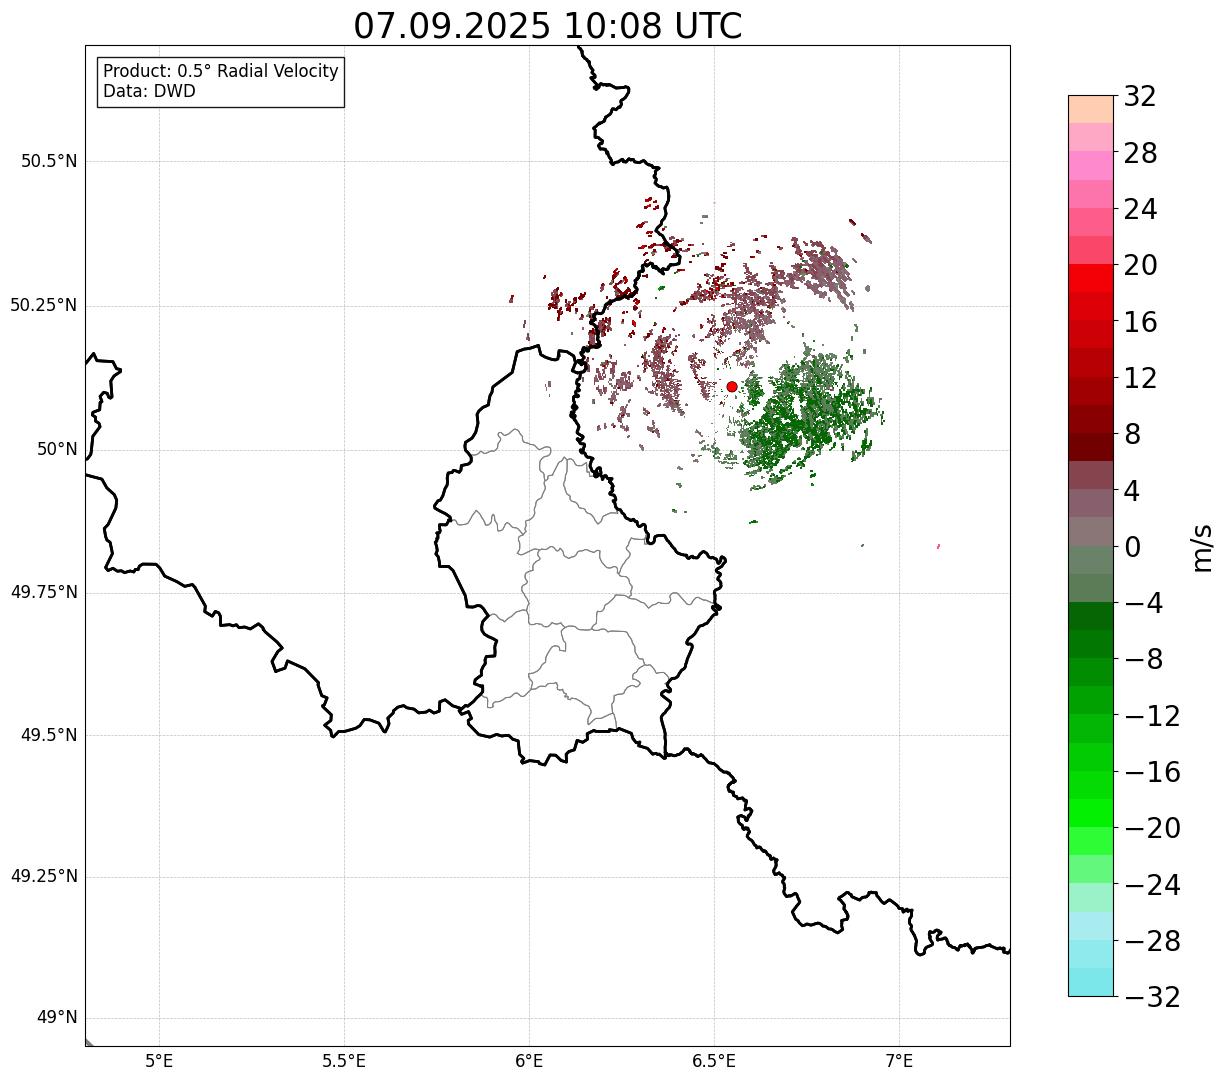
Task: Click the colorbar tick label 32
Action: tap(1140, 96)
